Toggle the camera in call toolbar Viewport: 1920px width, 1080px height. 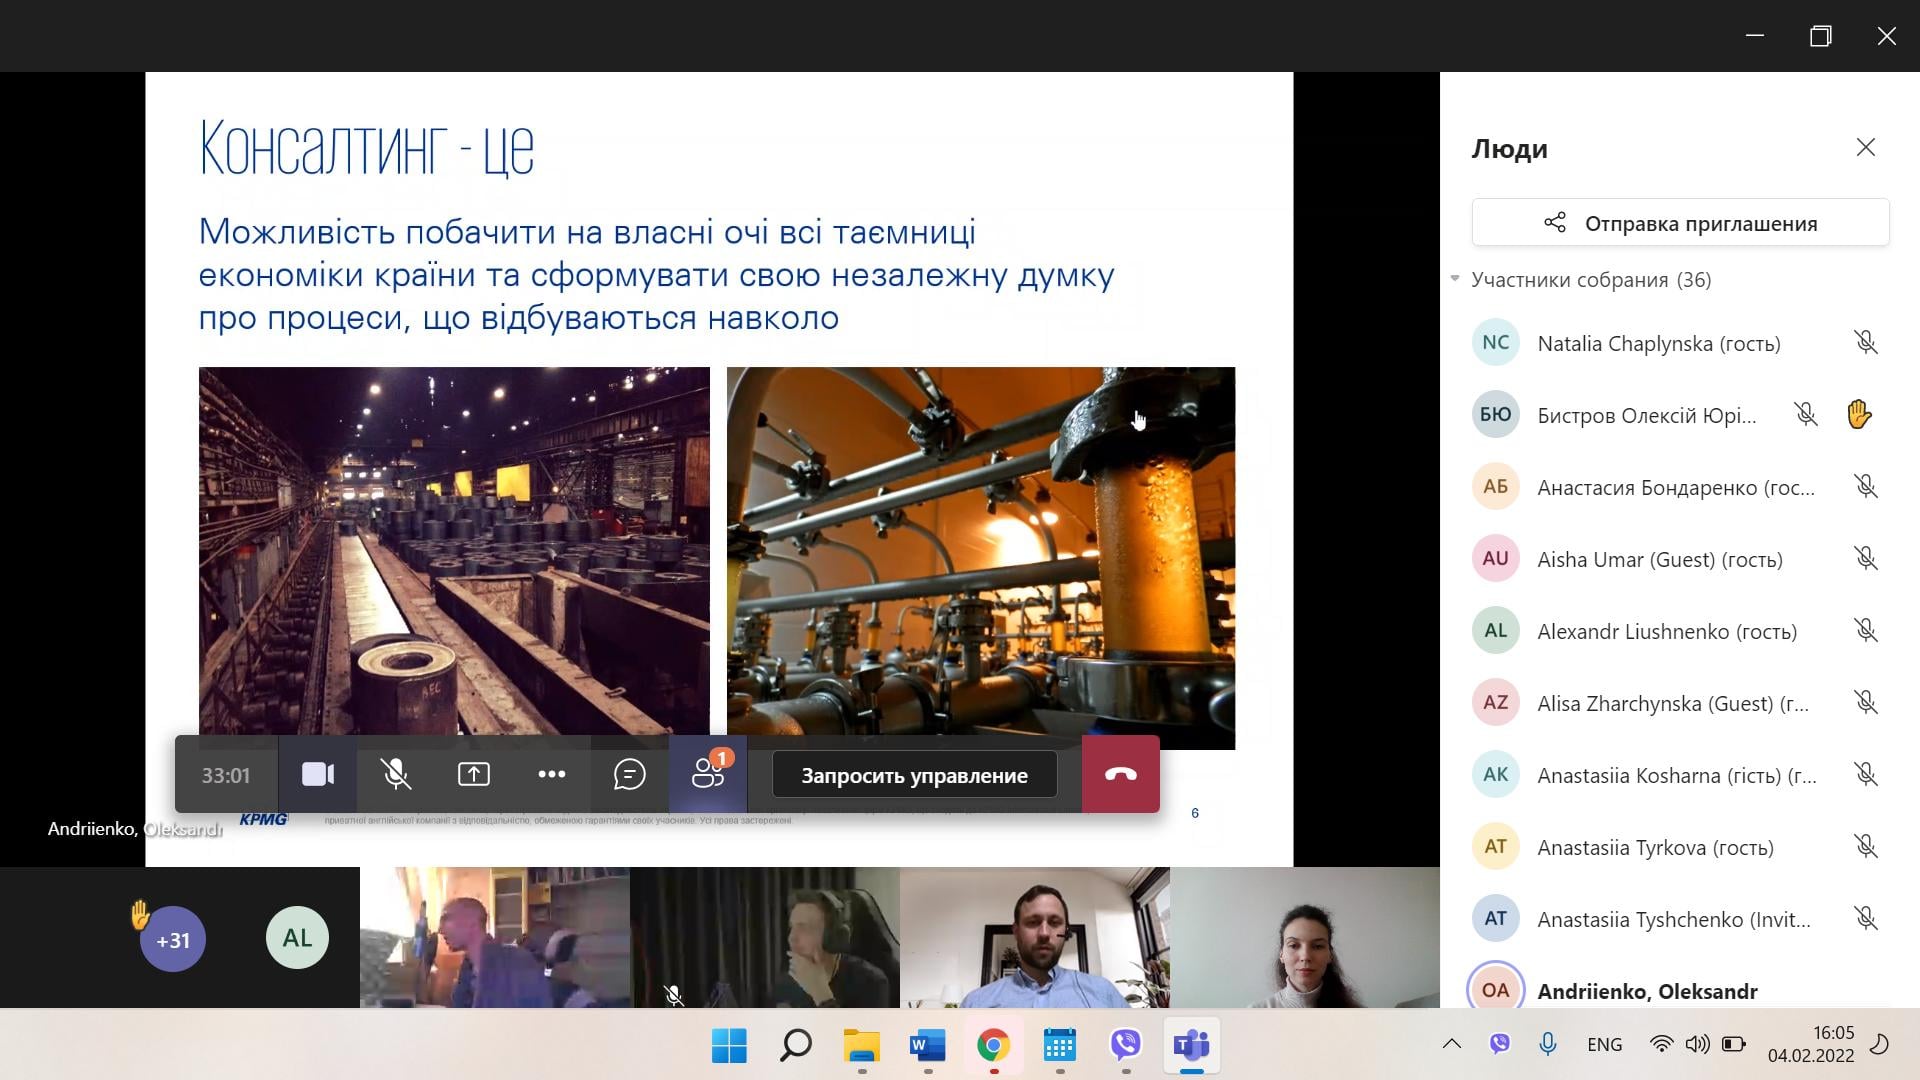pos(318,775)
